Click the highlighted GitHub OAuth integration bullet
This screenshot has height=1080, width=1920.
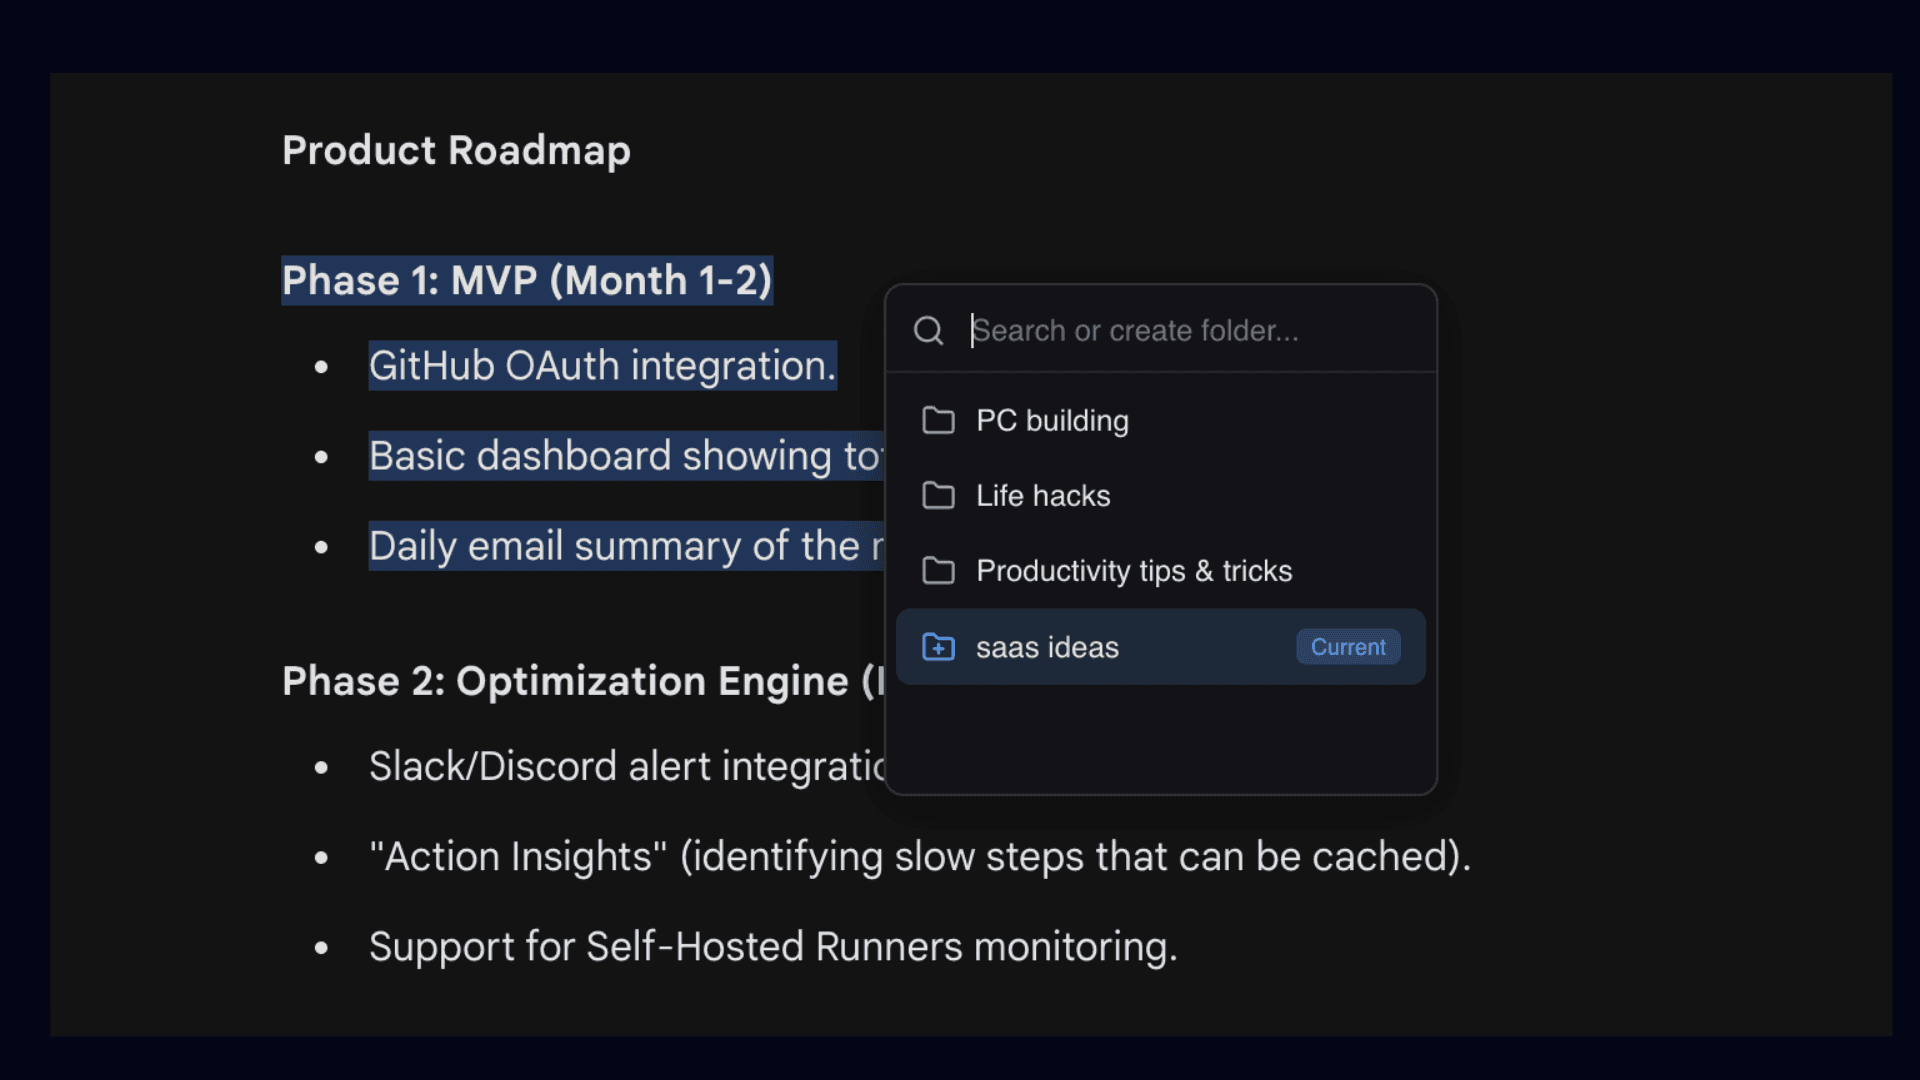pos(601,366)
